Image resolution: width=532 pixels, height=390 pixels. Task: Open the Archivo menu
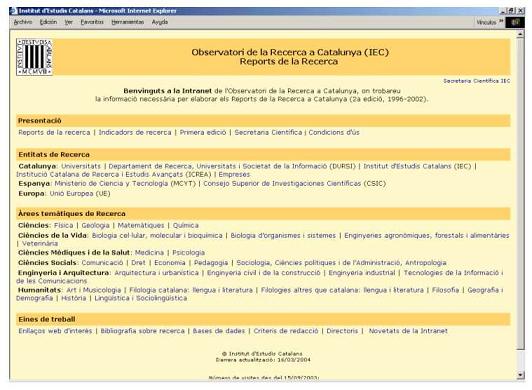coord(23,22)
